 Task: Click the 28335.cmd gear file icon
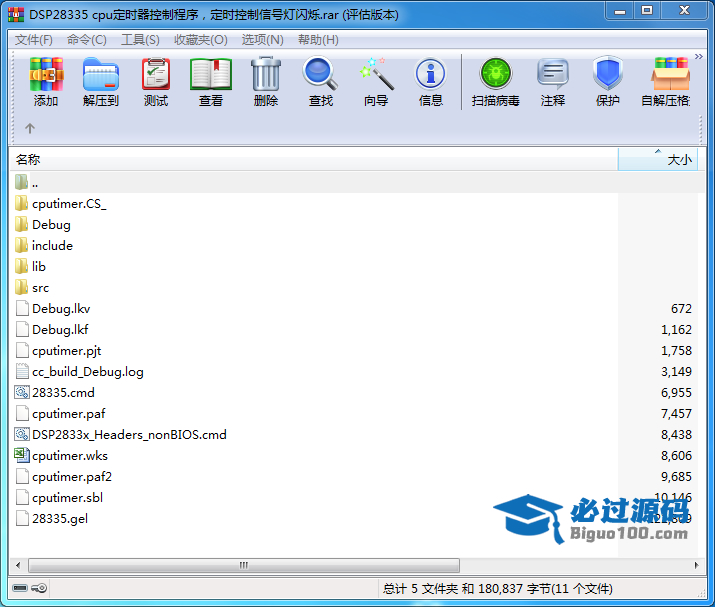tap(21, 392)
